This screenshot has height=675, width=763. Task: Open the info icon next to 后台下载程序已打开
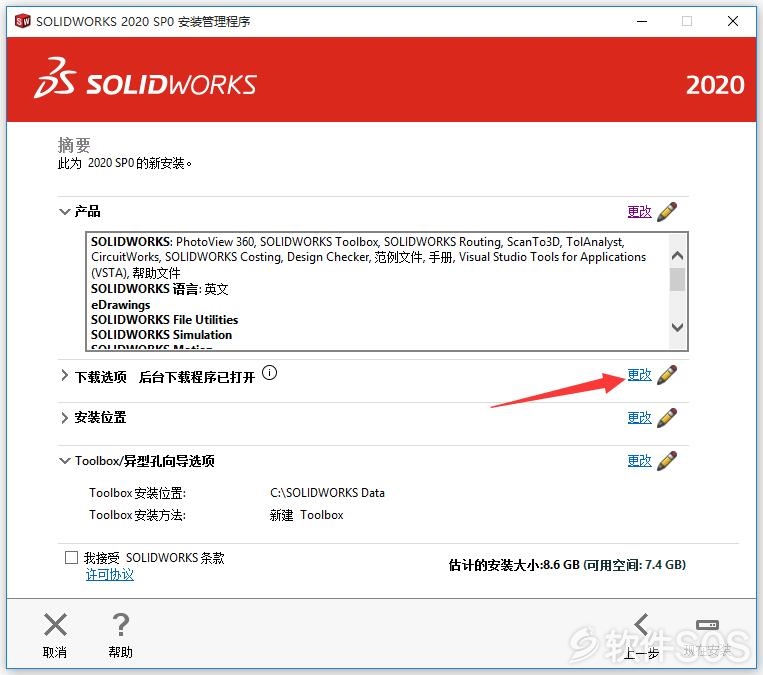pos(269,373)
